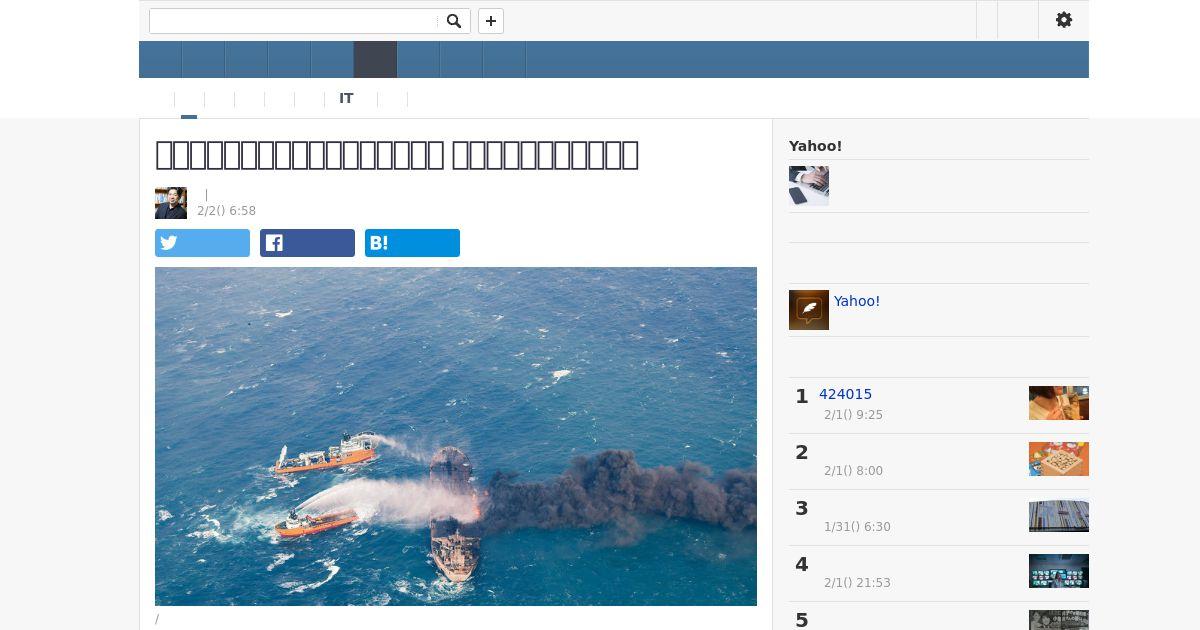Open the burning tanker article photo

[456, 436]
